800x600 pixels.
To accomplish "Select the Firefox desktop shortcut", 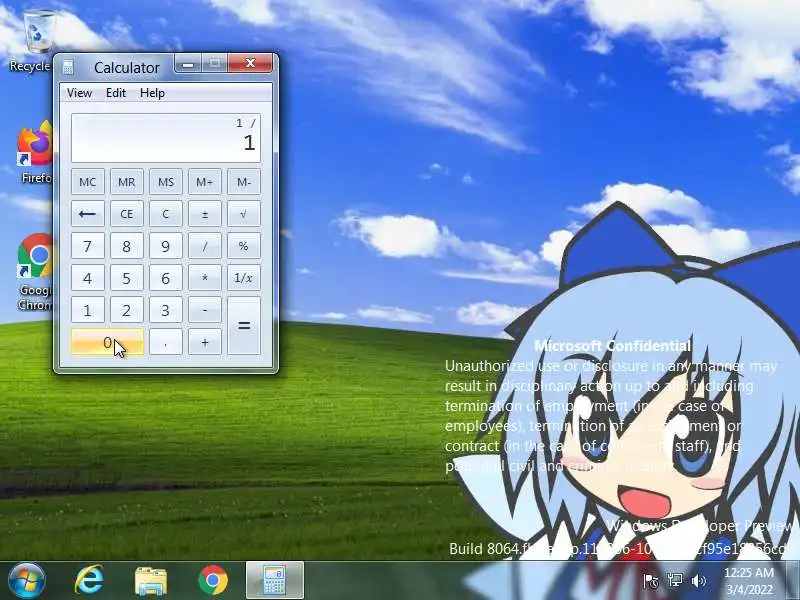I will click(x=35, y=152).
